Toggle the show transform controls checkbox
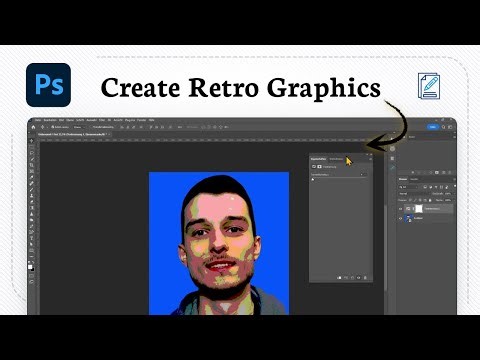The image size is (480, 360). (x=91, y=127)
